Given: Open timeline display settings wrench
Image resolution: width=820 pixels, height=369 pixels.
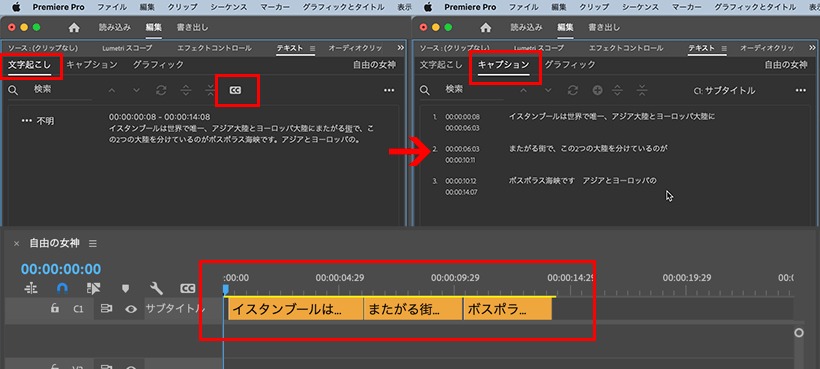Looking at the screenshot, I should click(156, 288).
